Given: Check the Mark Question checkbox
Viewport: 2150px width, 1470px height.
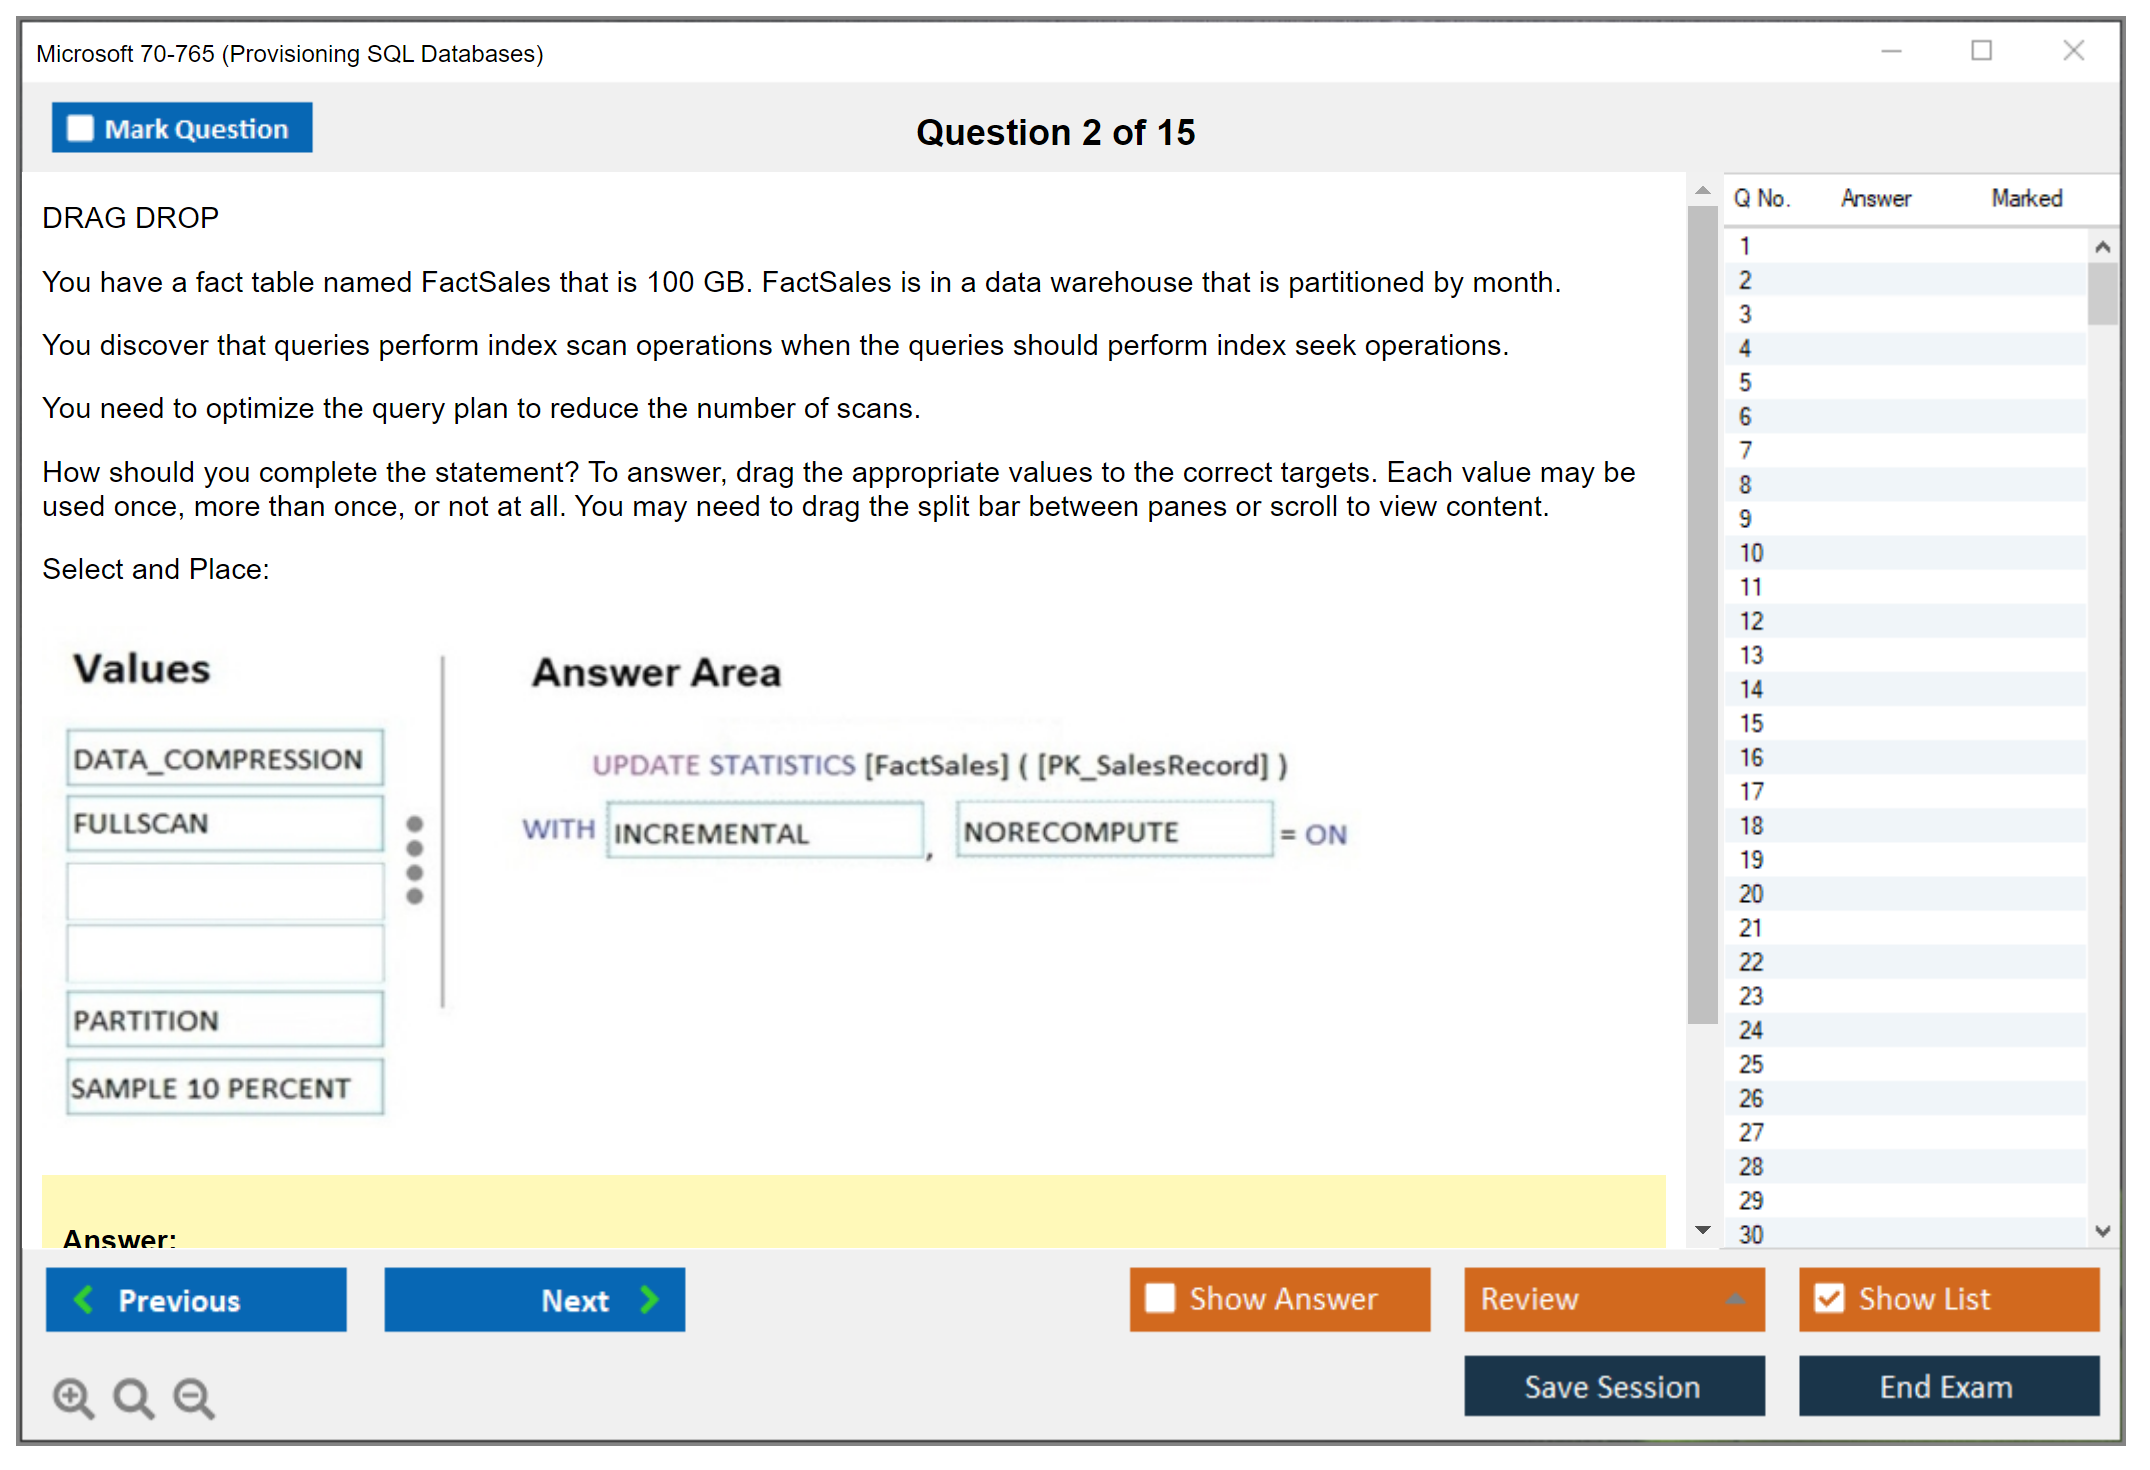Looking at the screenshot, I should [80, 128].
